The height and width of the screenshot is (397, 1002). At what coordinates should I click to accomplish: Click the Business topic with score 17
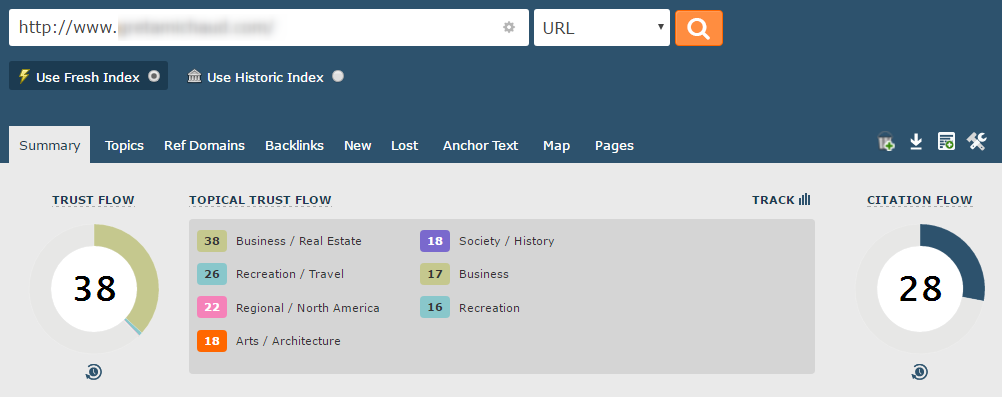click(484, 274)
